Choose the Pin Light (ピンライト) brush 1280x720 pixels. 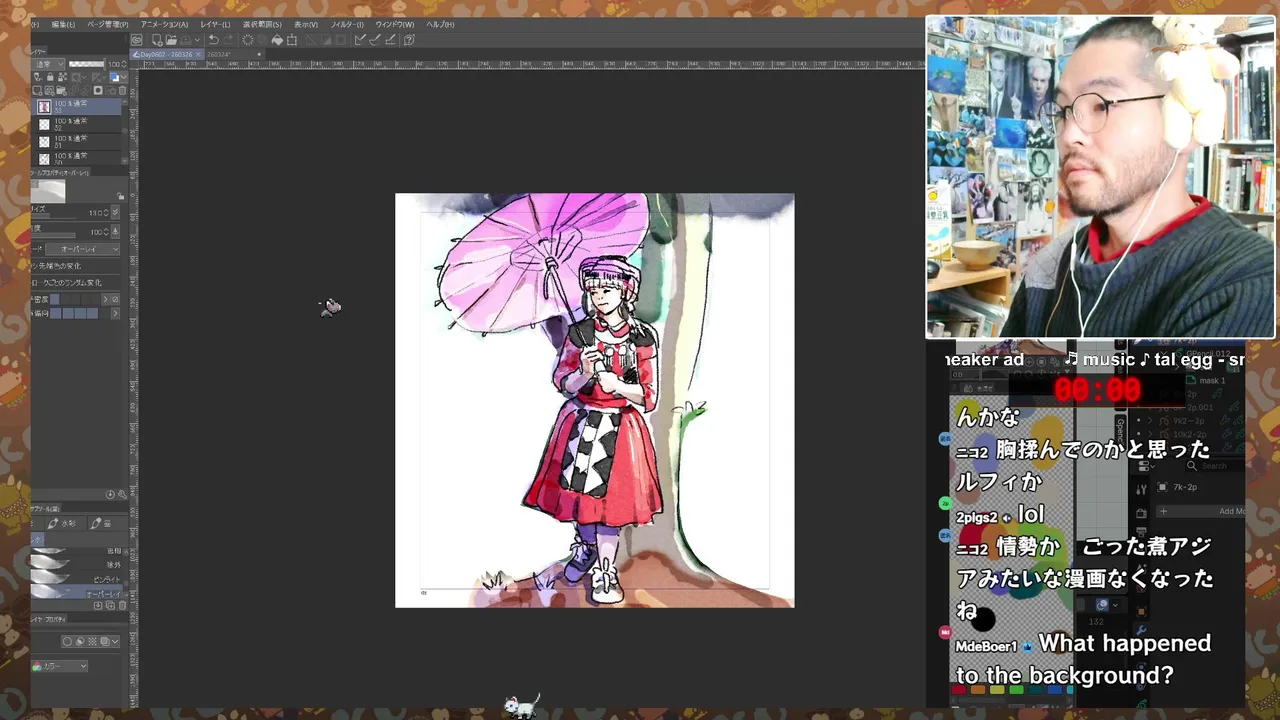(76, 579)
